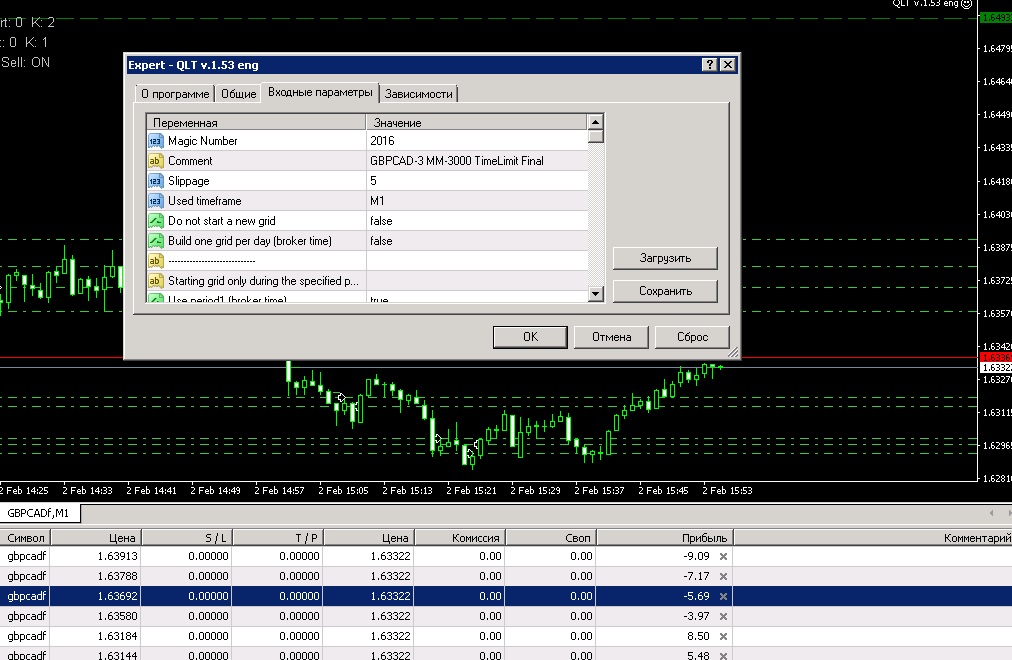This screenshot has width=1012, height=660.
Task: Click the Сохранить button
Action: [x=665, y=291]
